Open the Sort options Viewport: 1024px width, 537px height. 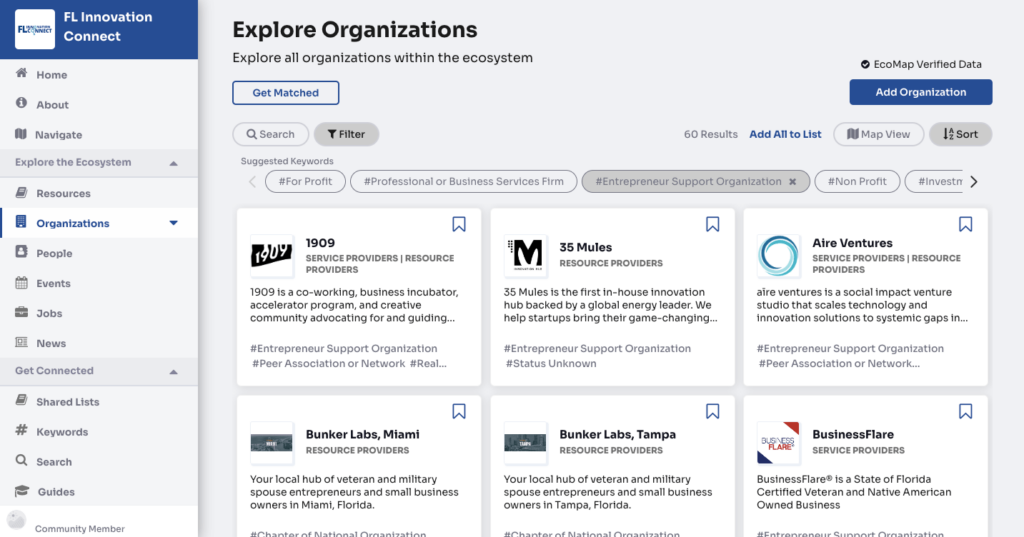click(x=960, y=134)
